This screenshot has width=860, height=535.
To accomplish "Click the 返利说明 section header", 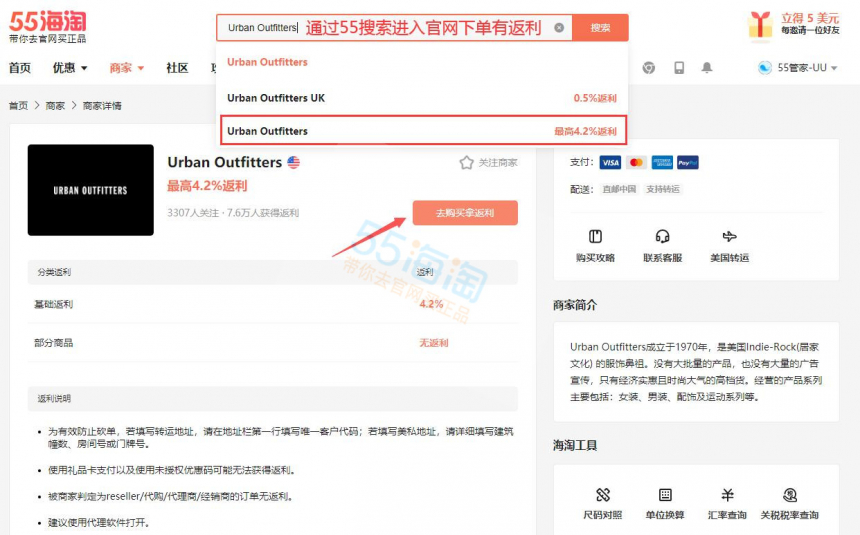I will (54, 399).
